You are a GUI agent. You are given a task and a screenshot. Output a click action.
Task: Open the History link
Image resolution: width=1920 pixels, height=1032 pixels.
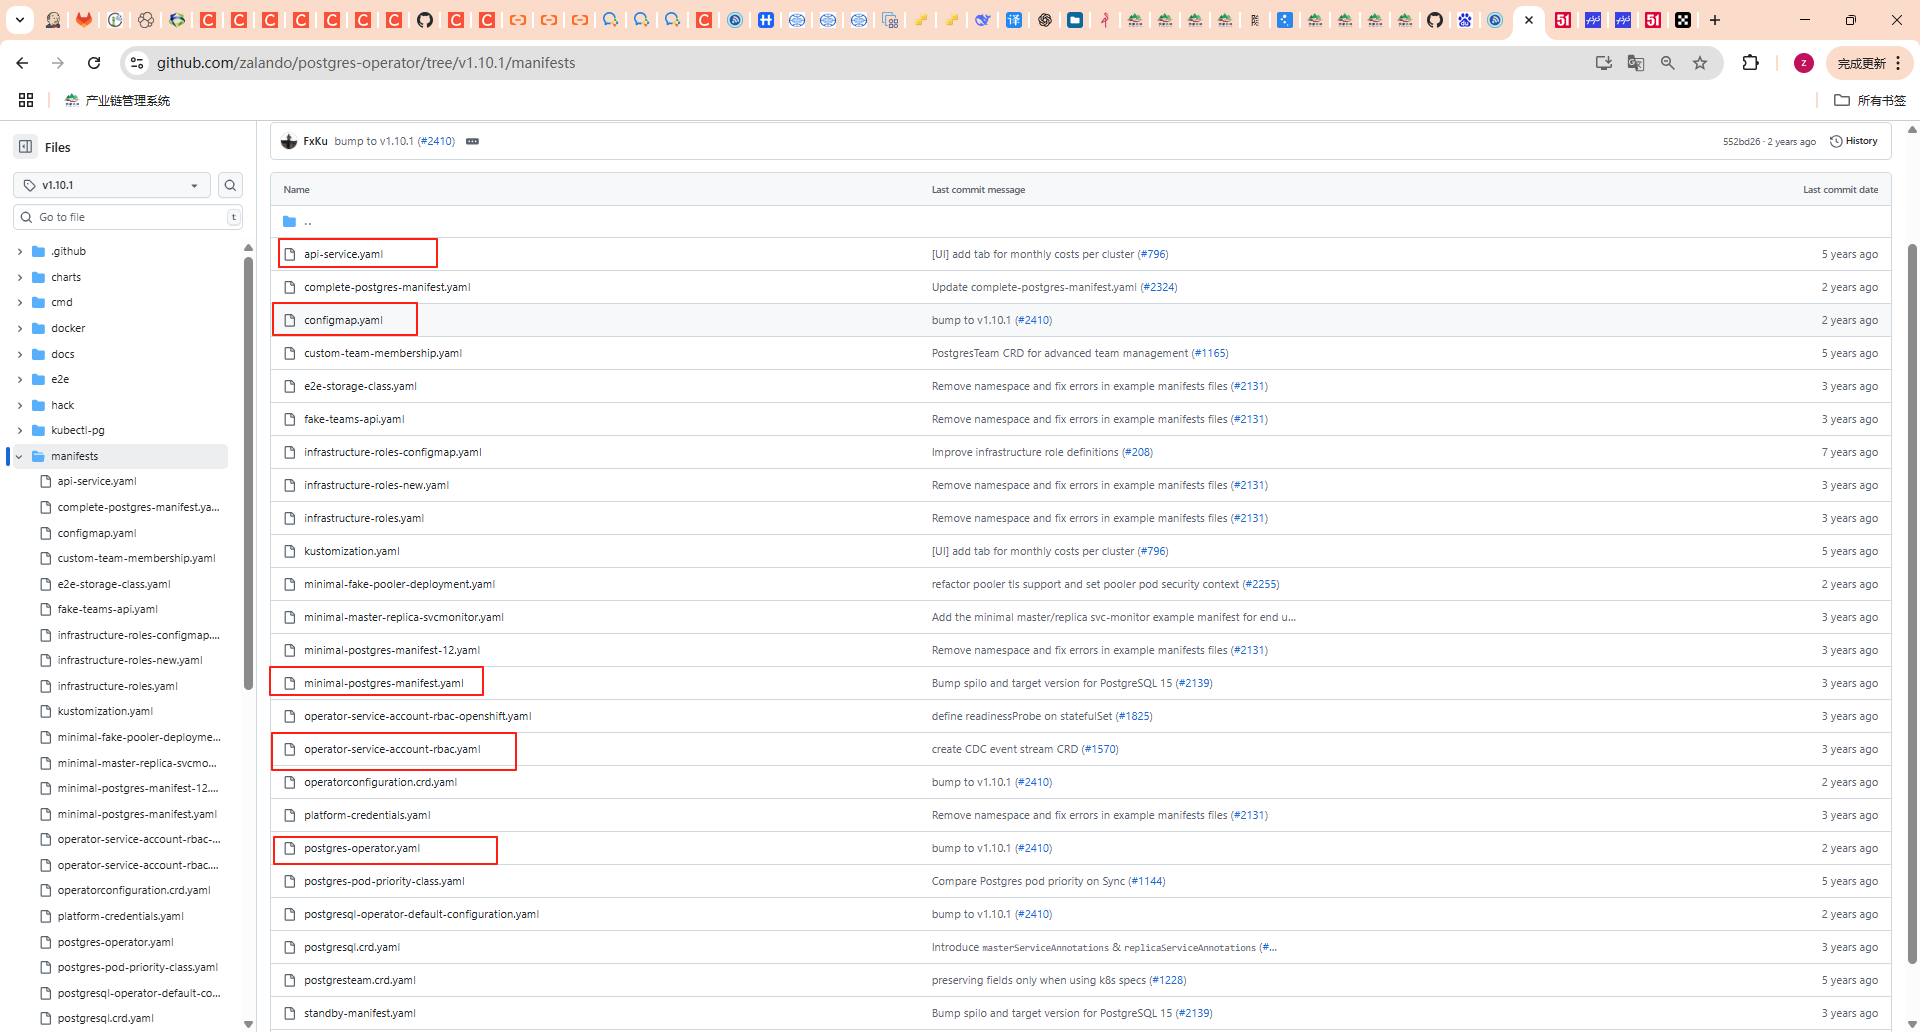pyautogui.click(x=1853, y=141)
